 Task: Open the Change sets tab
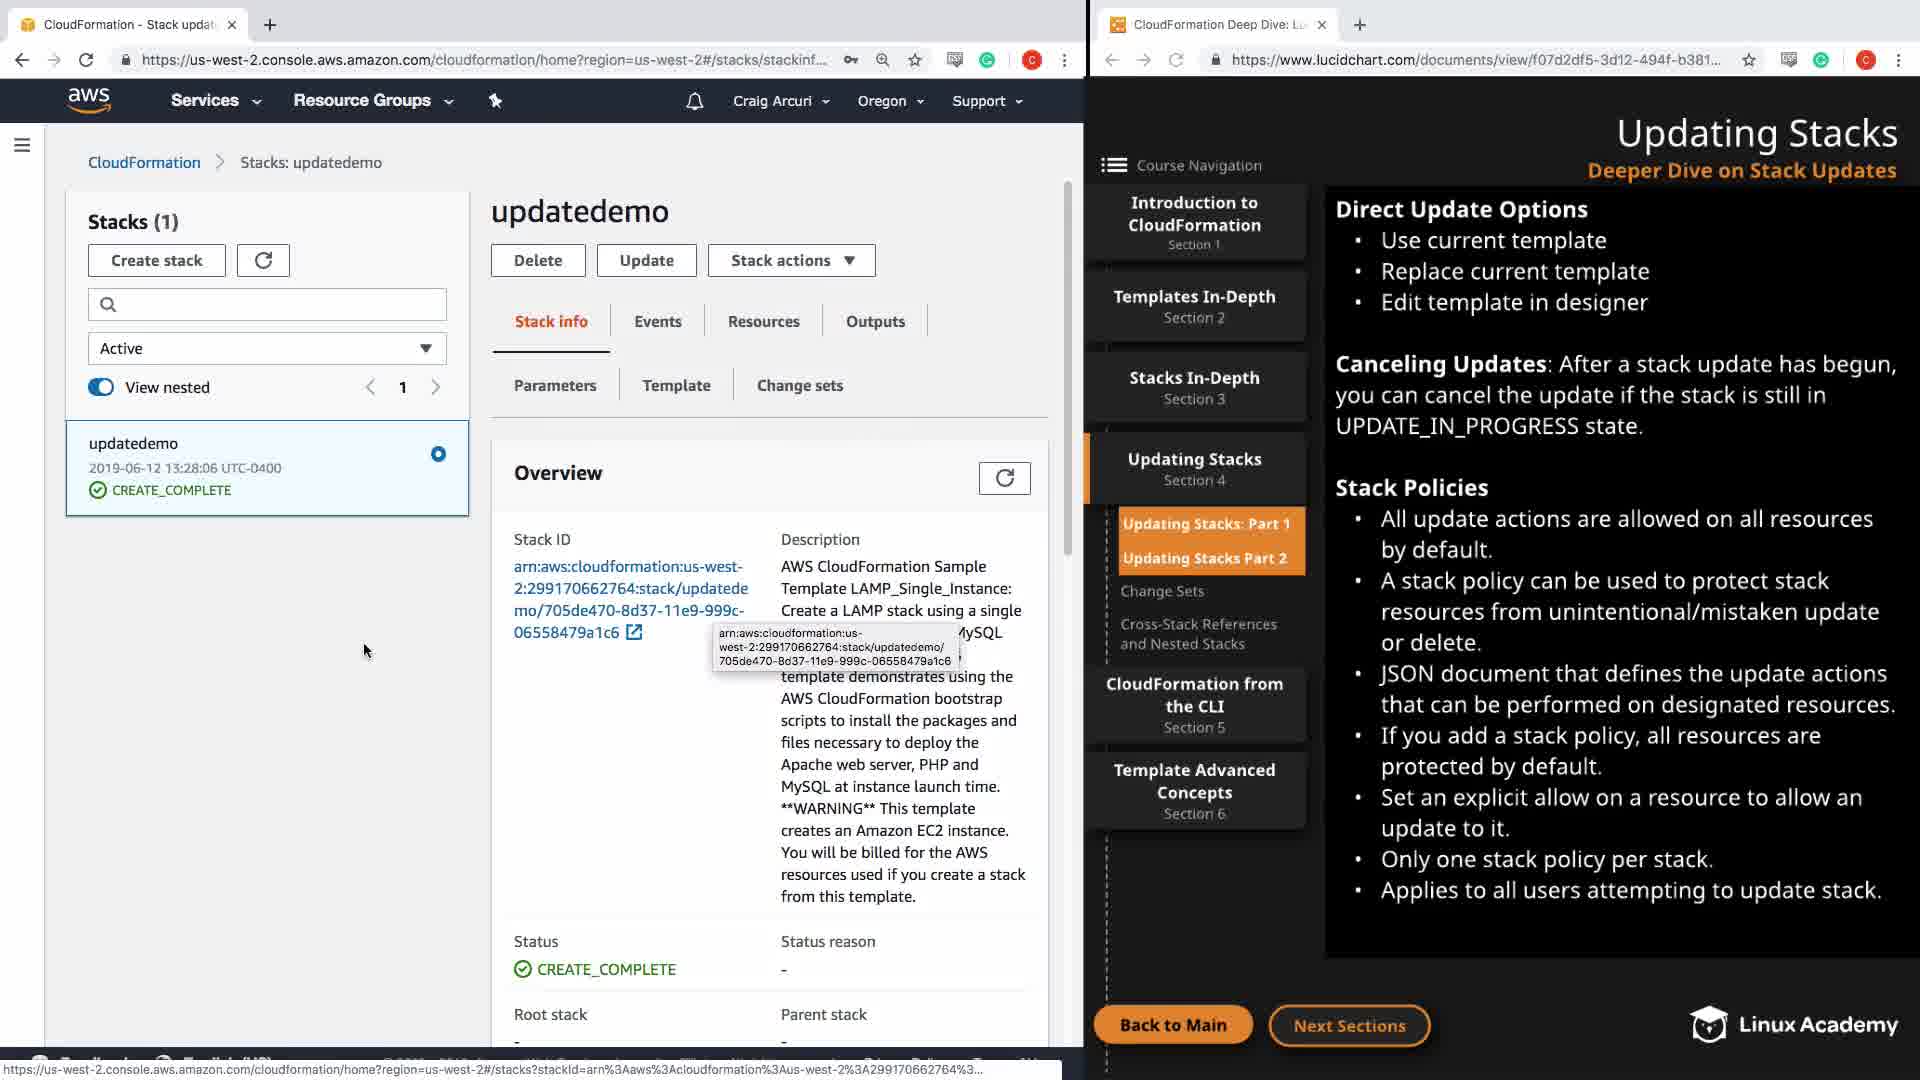click(x=799, y=385)
